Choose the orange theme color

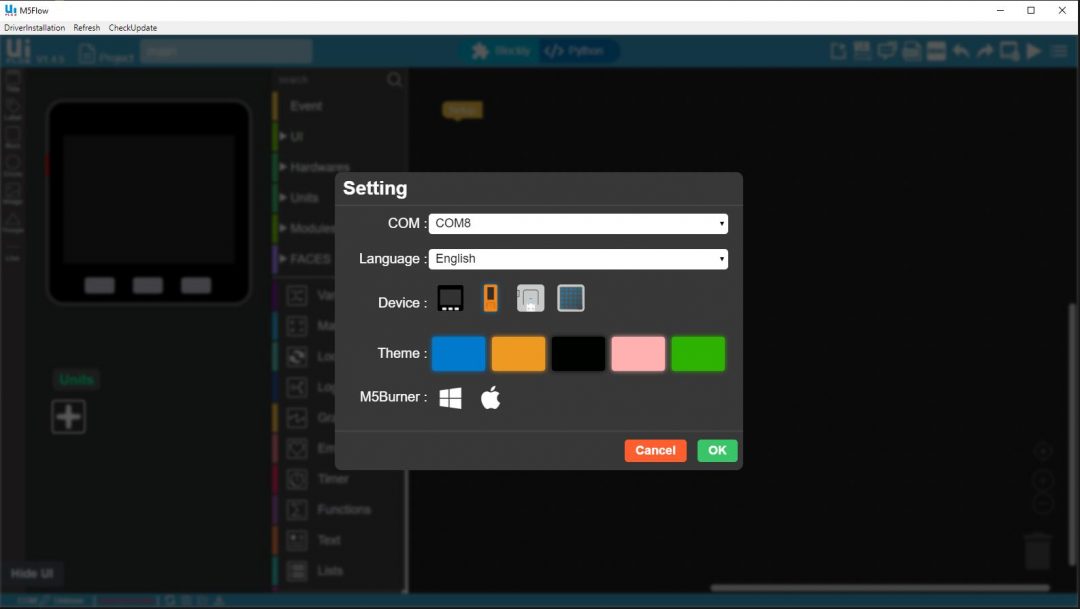click(518, 354)
